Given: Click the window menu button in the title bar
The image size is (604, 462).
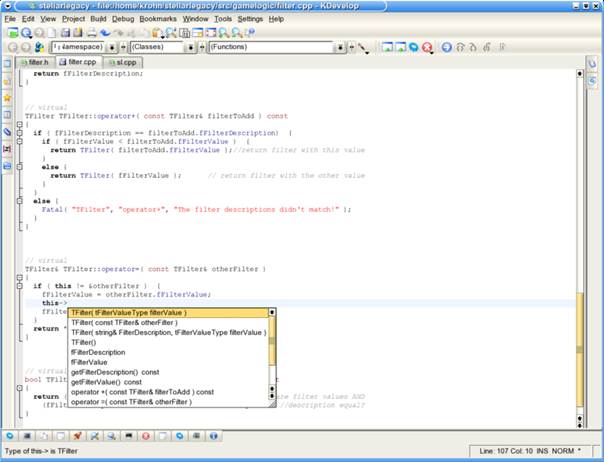Looking at the screenshot, I should [x=7, y=6].
